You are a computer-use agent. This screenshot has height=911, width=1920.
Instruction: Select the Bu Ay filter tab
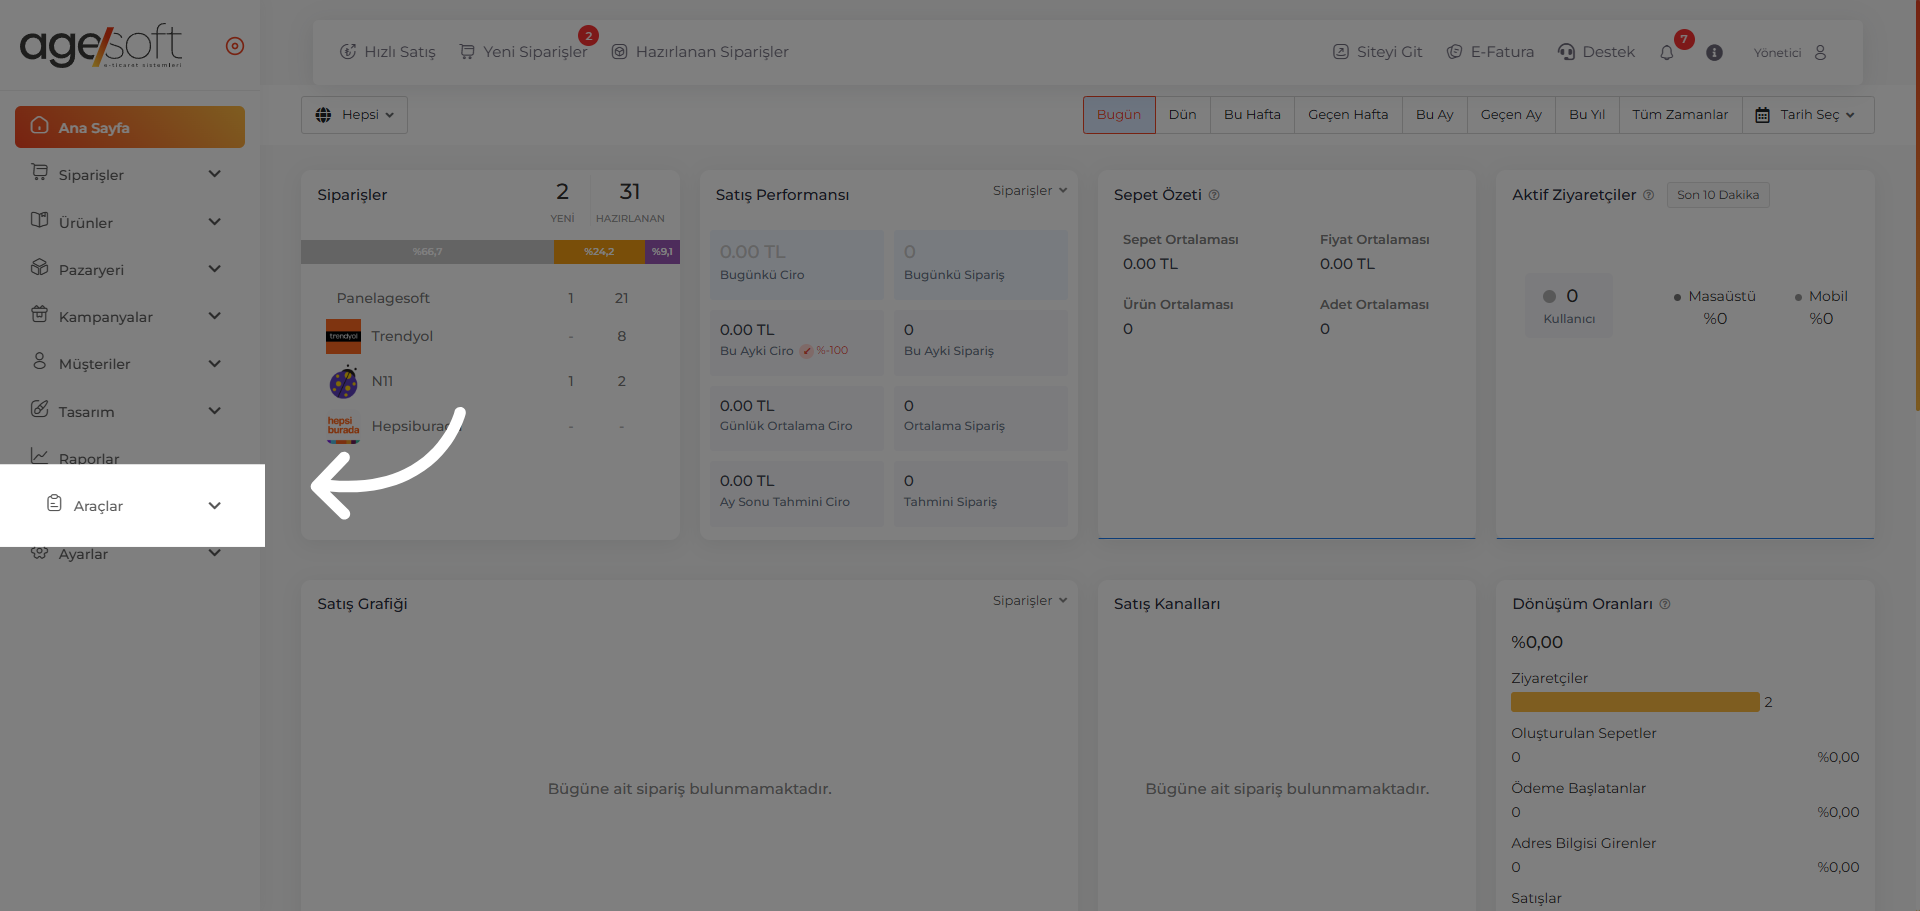click(1434, 115)
